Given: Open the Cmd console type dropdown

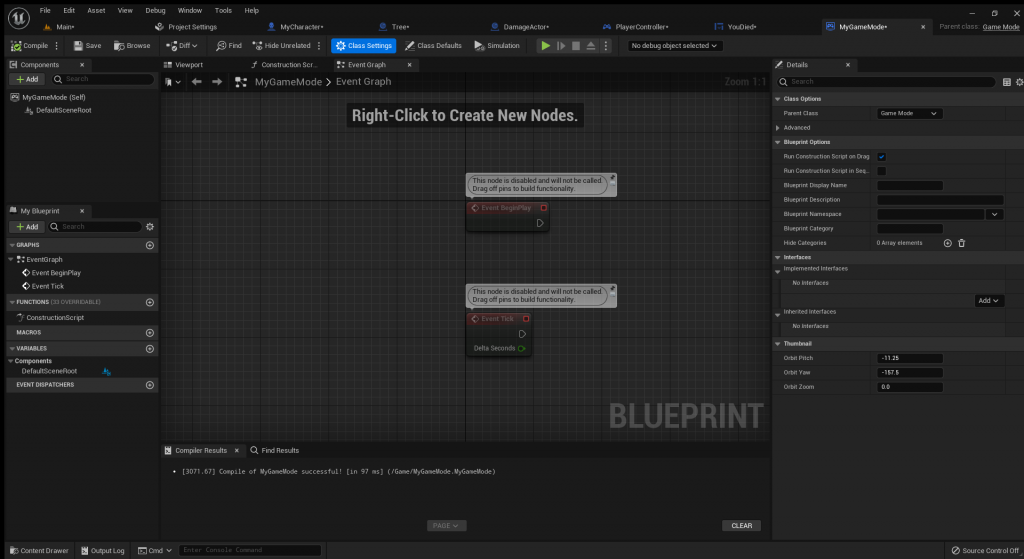Looking at the screenshot, I should coord(155,551).
